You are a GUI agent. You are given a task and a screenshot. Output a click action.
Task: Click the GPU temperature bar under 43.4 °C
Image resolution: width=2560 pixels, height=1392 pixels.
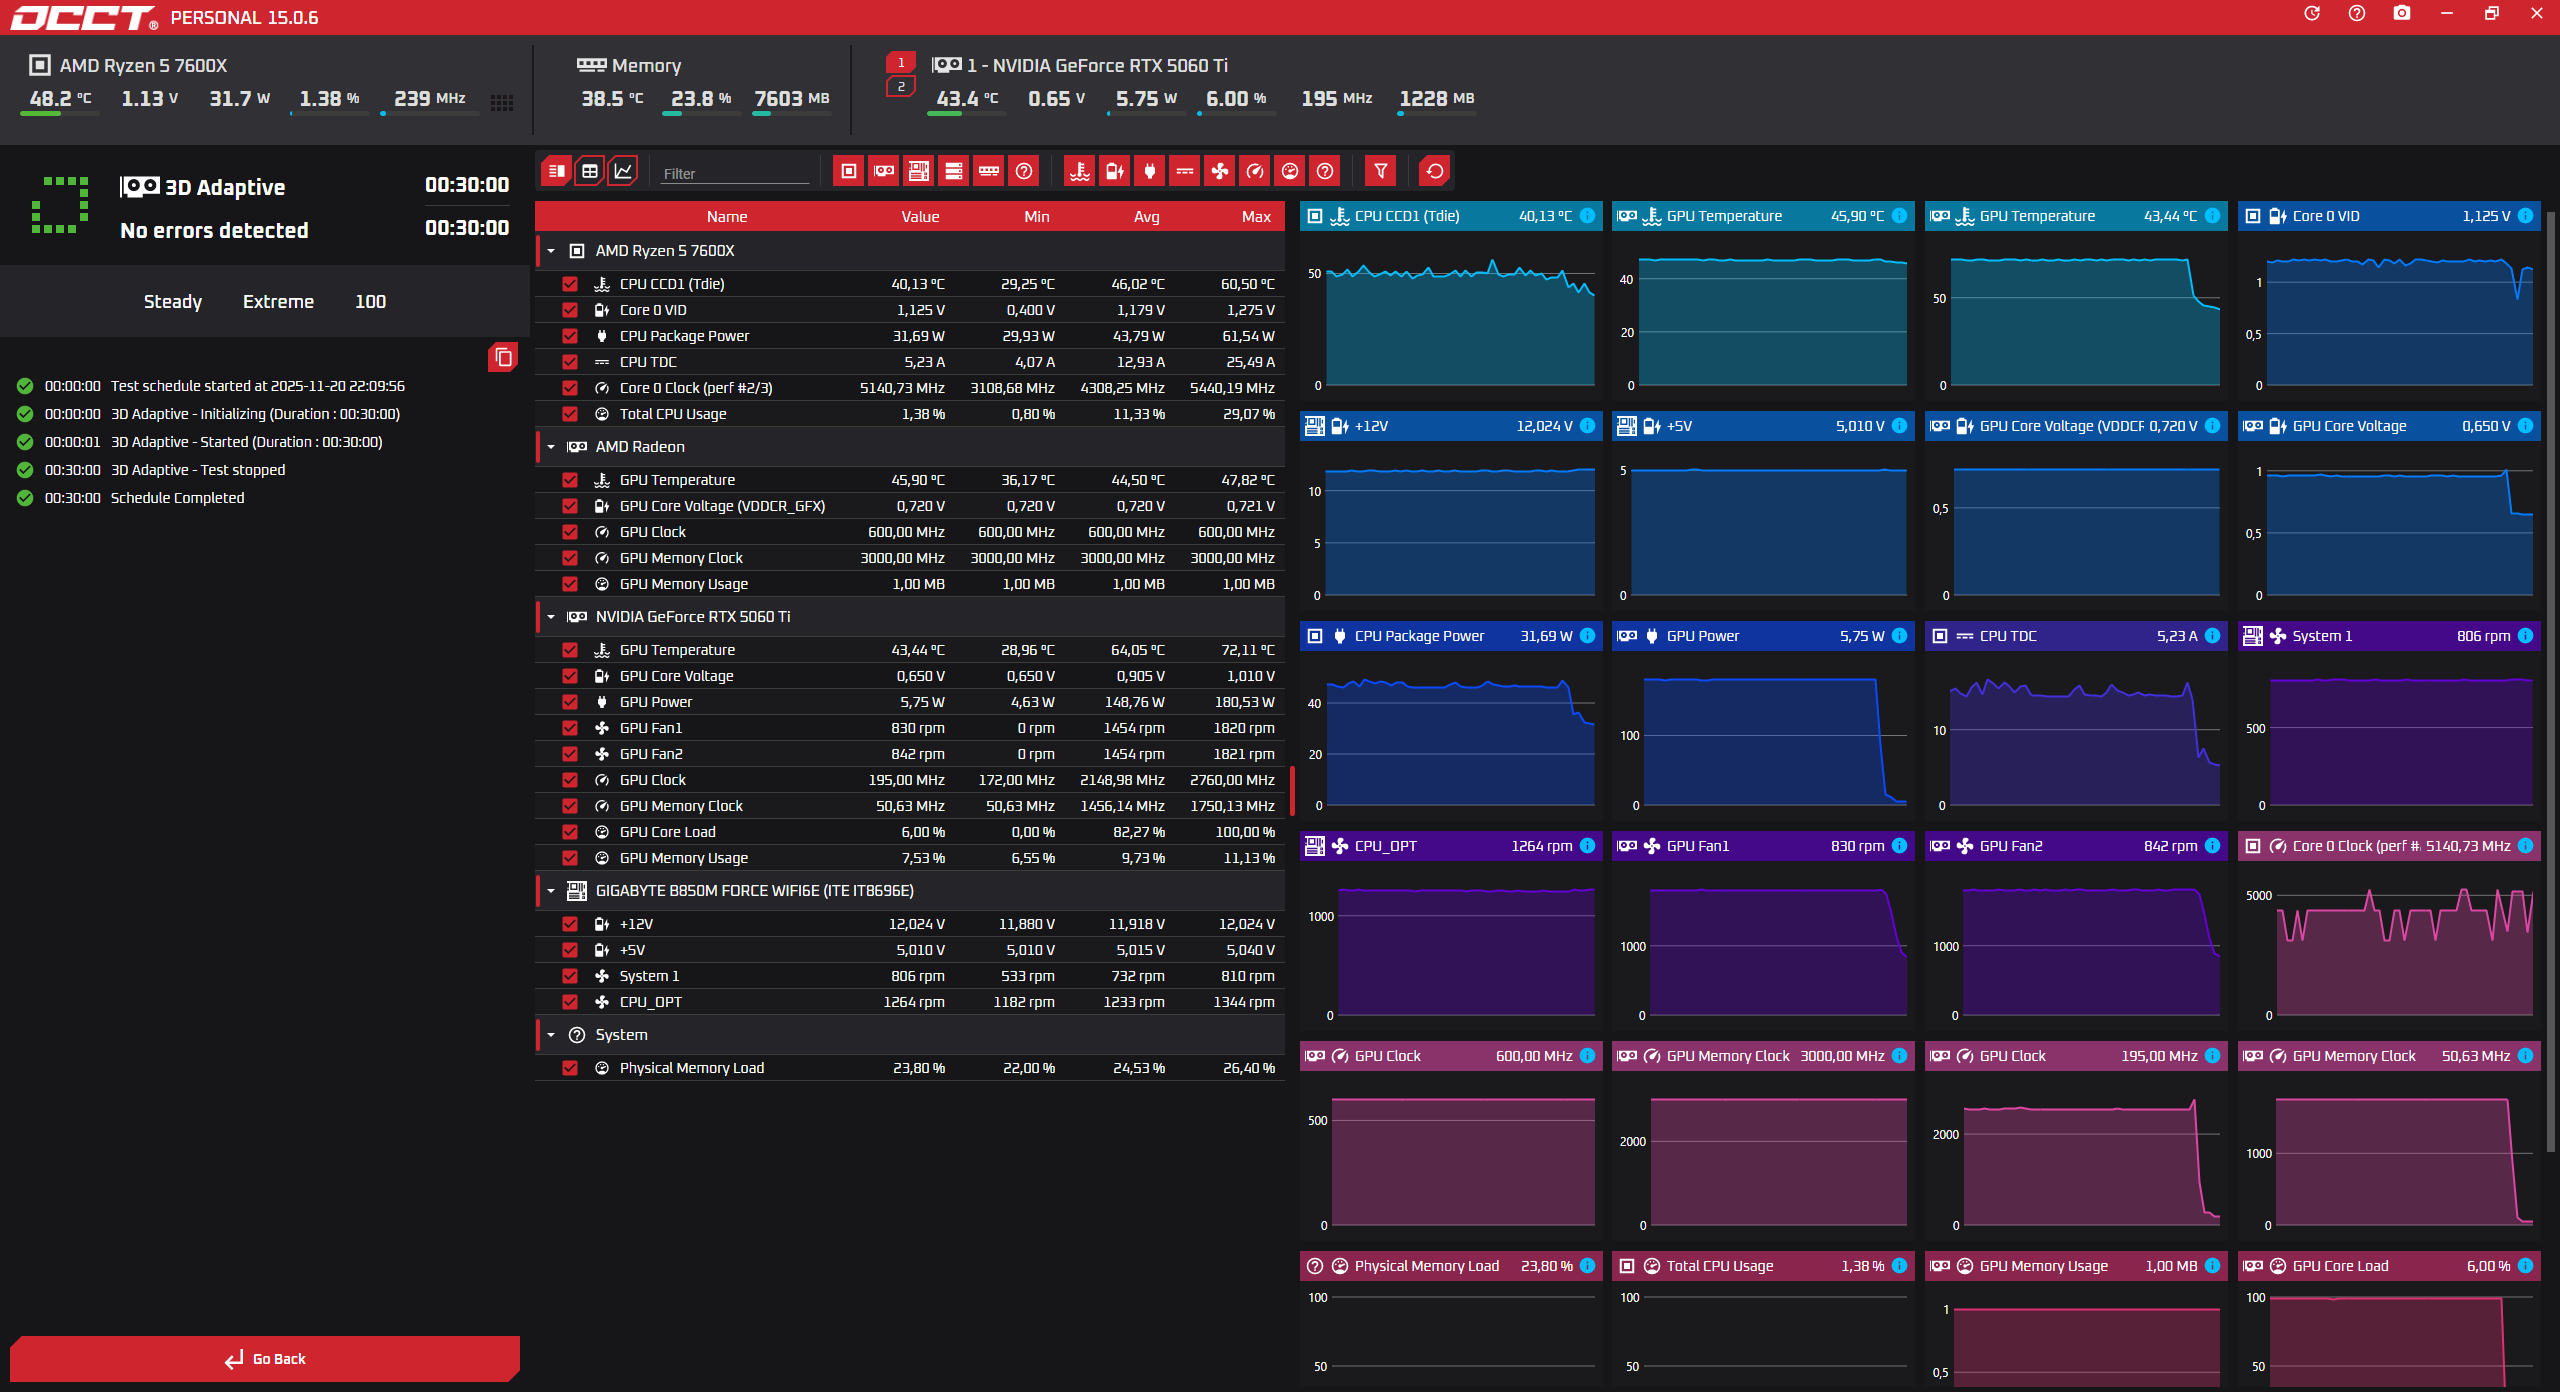tap(966, 114)
